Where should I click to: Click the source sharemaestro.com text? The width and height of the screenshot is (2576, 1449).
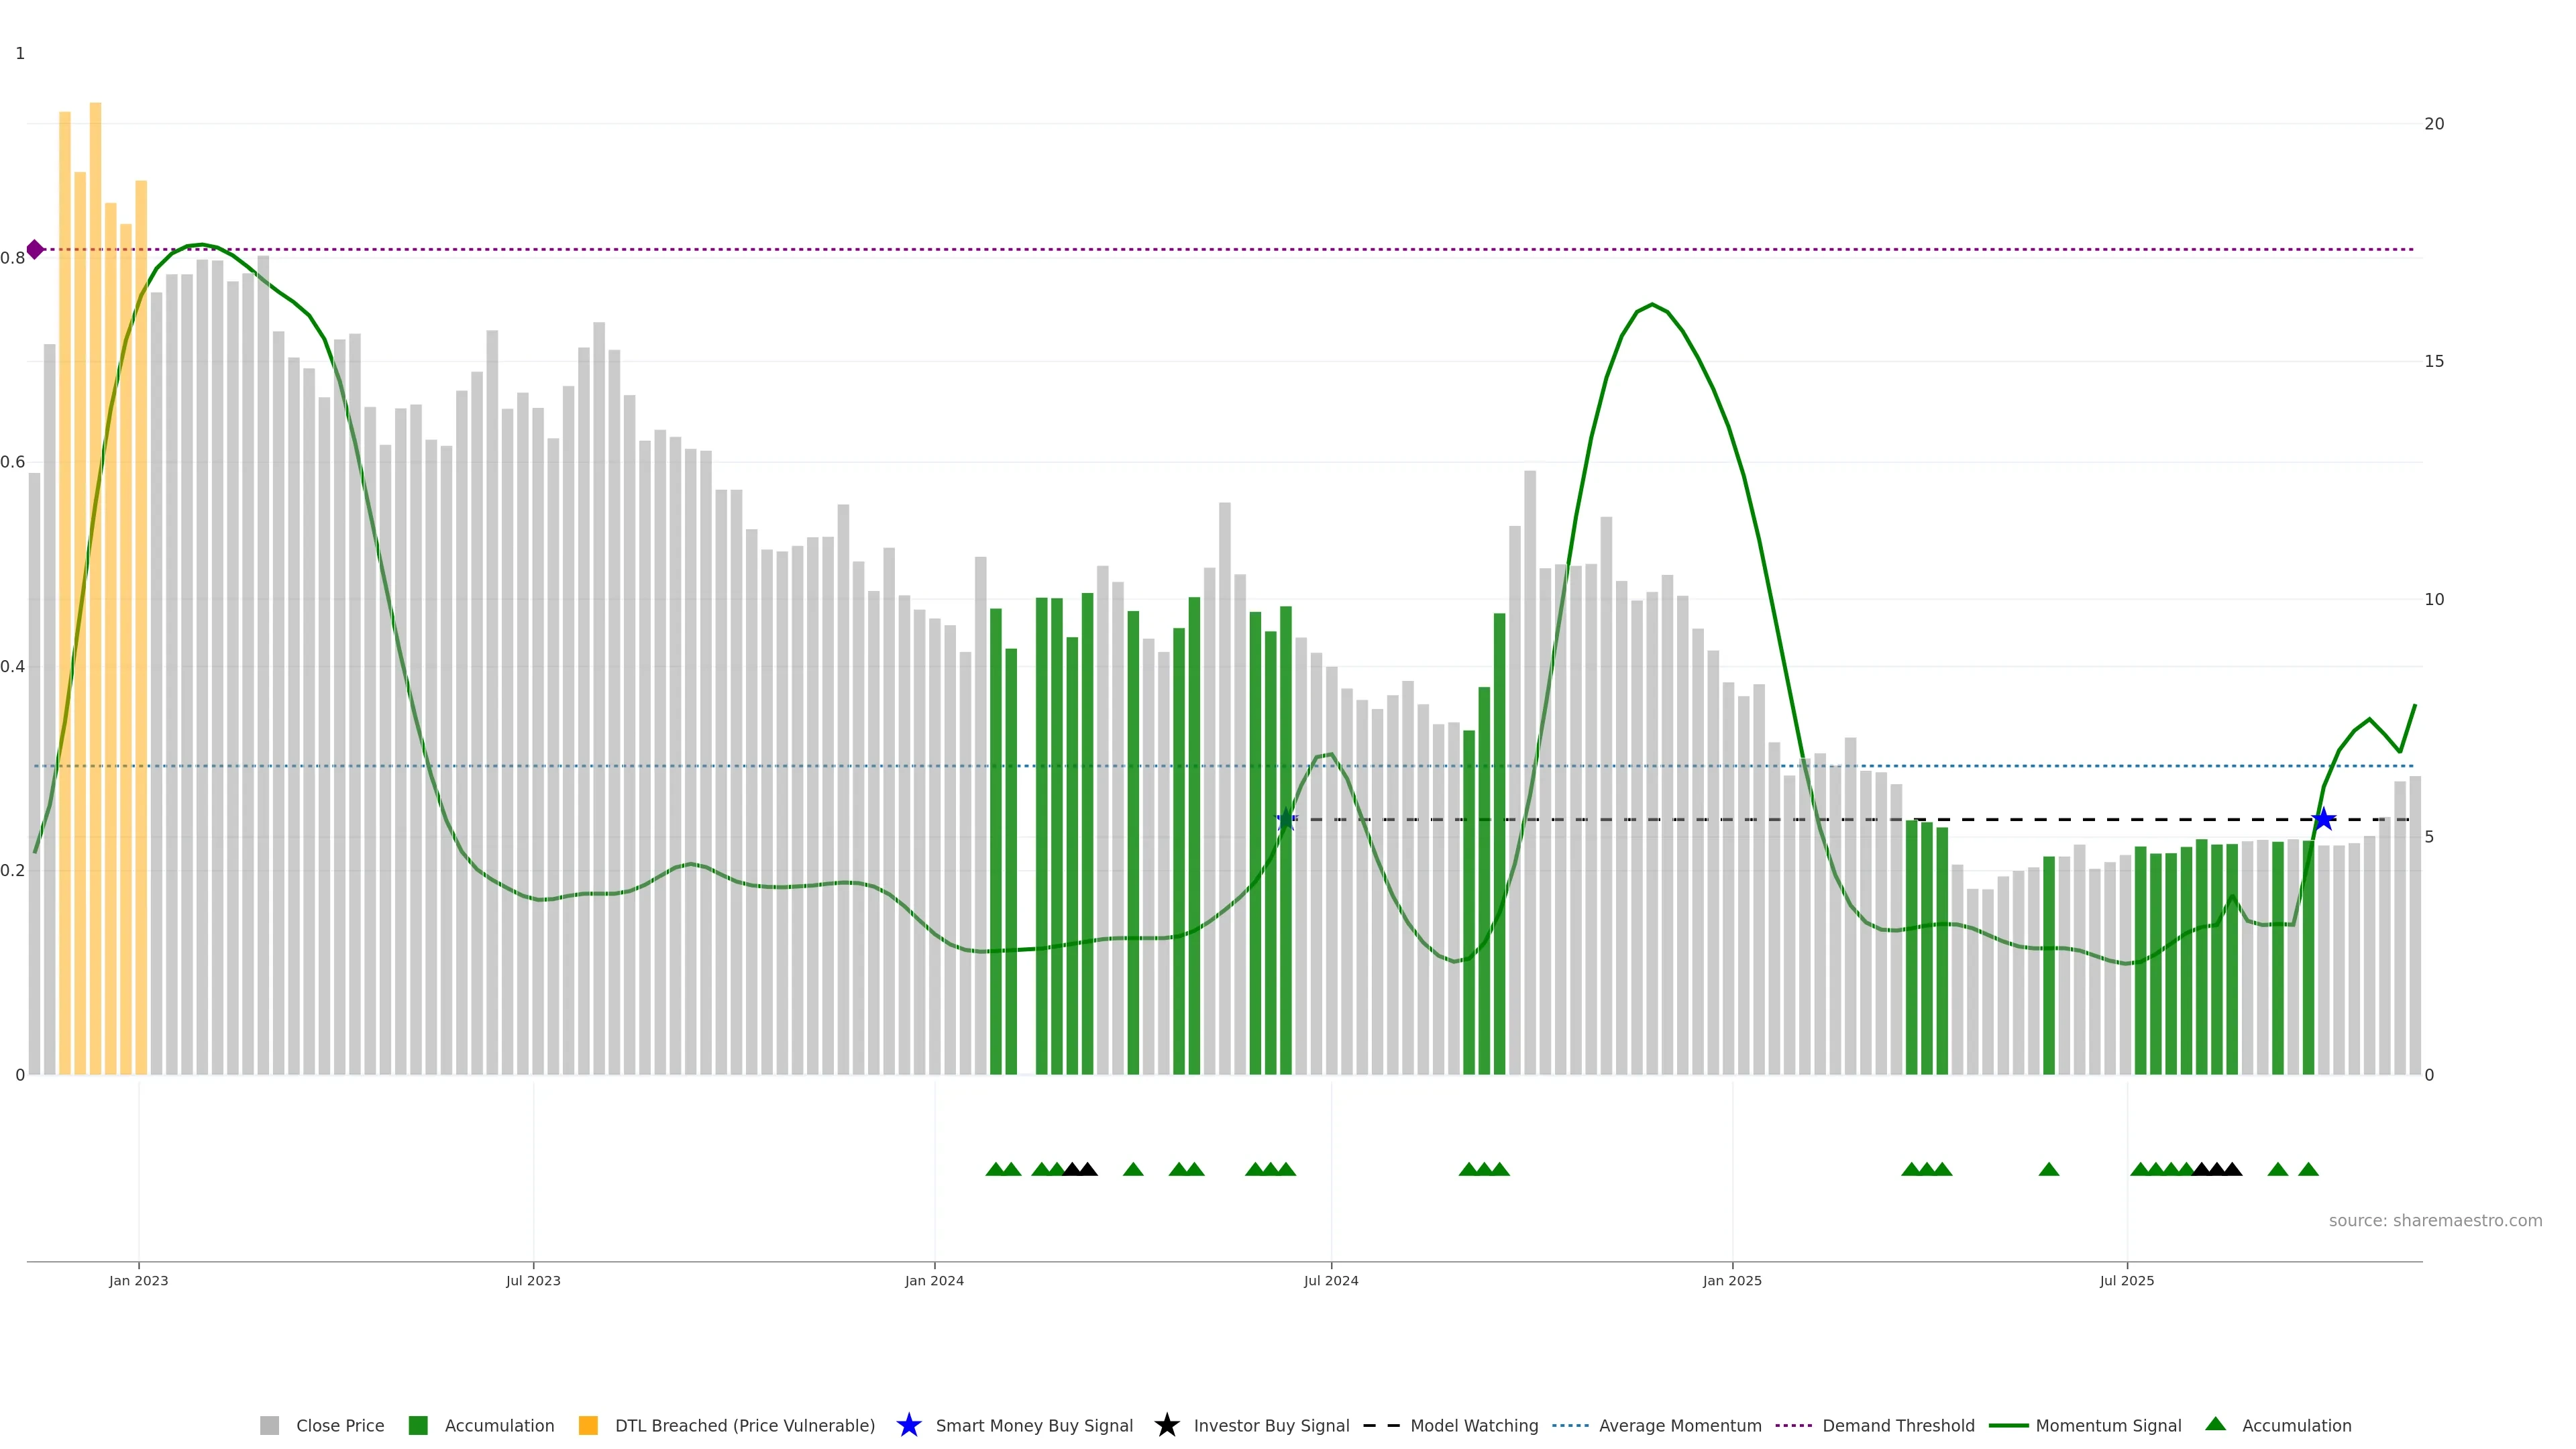(2435, 1221)
